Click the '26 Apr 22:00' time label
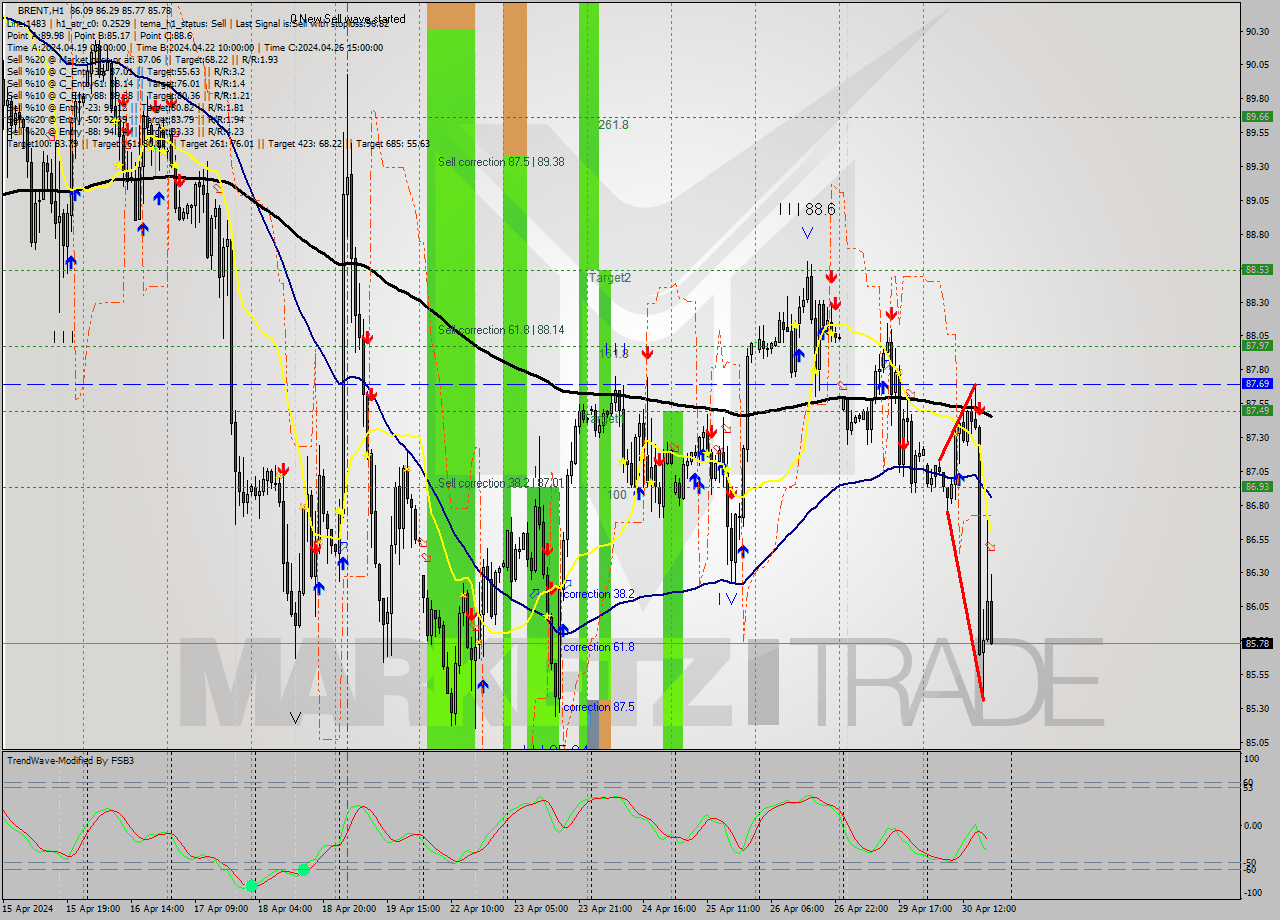Viewport: 1280px width, 920px height. pyautogui.click(x=862, y=908)
